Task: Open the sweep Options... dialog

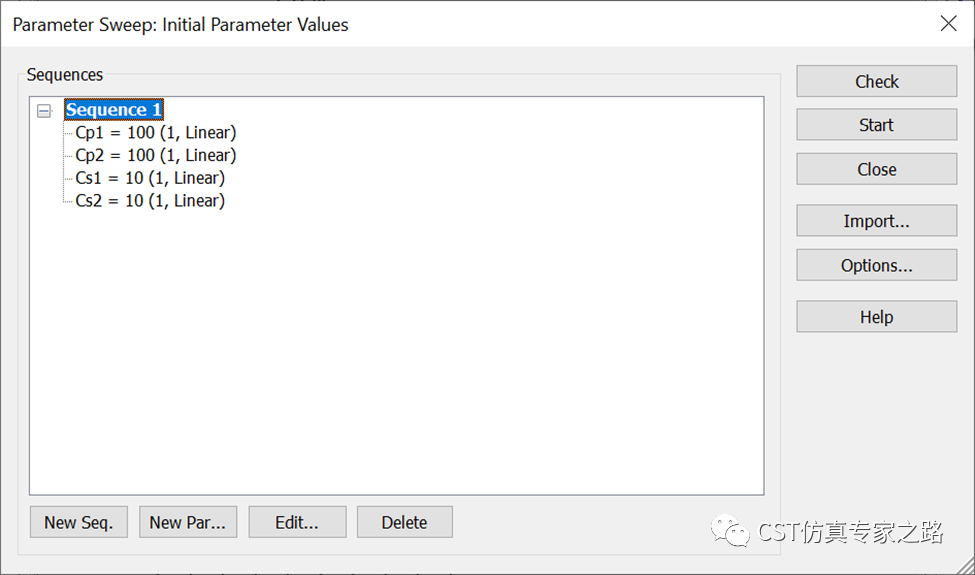Action: 876,265
